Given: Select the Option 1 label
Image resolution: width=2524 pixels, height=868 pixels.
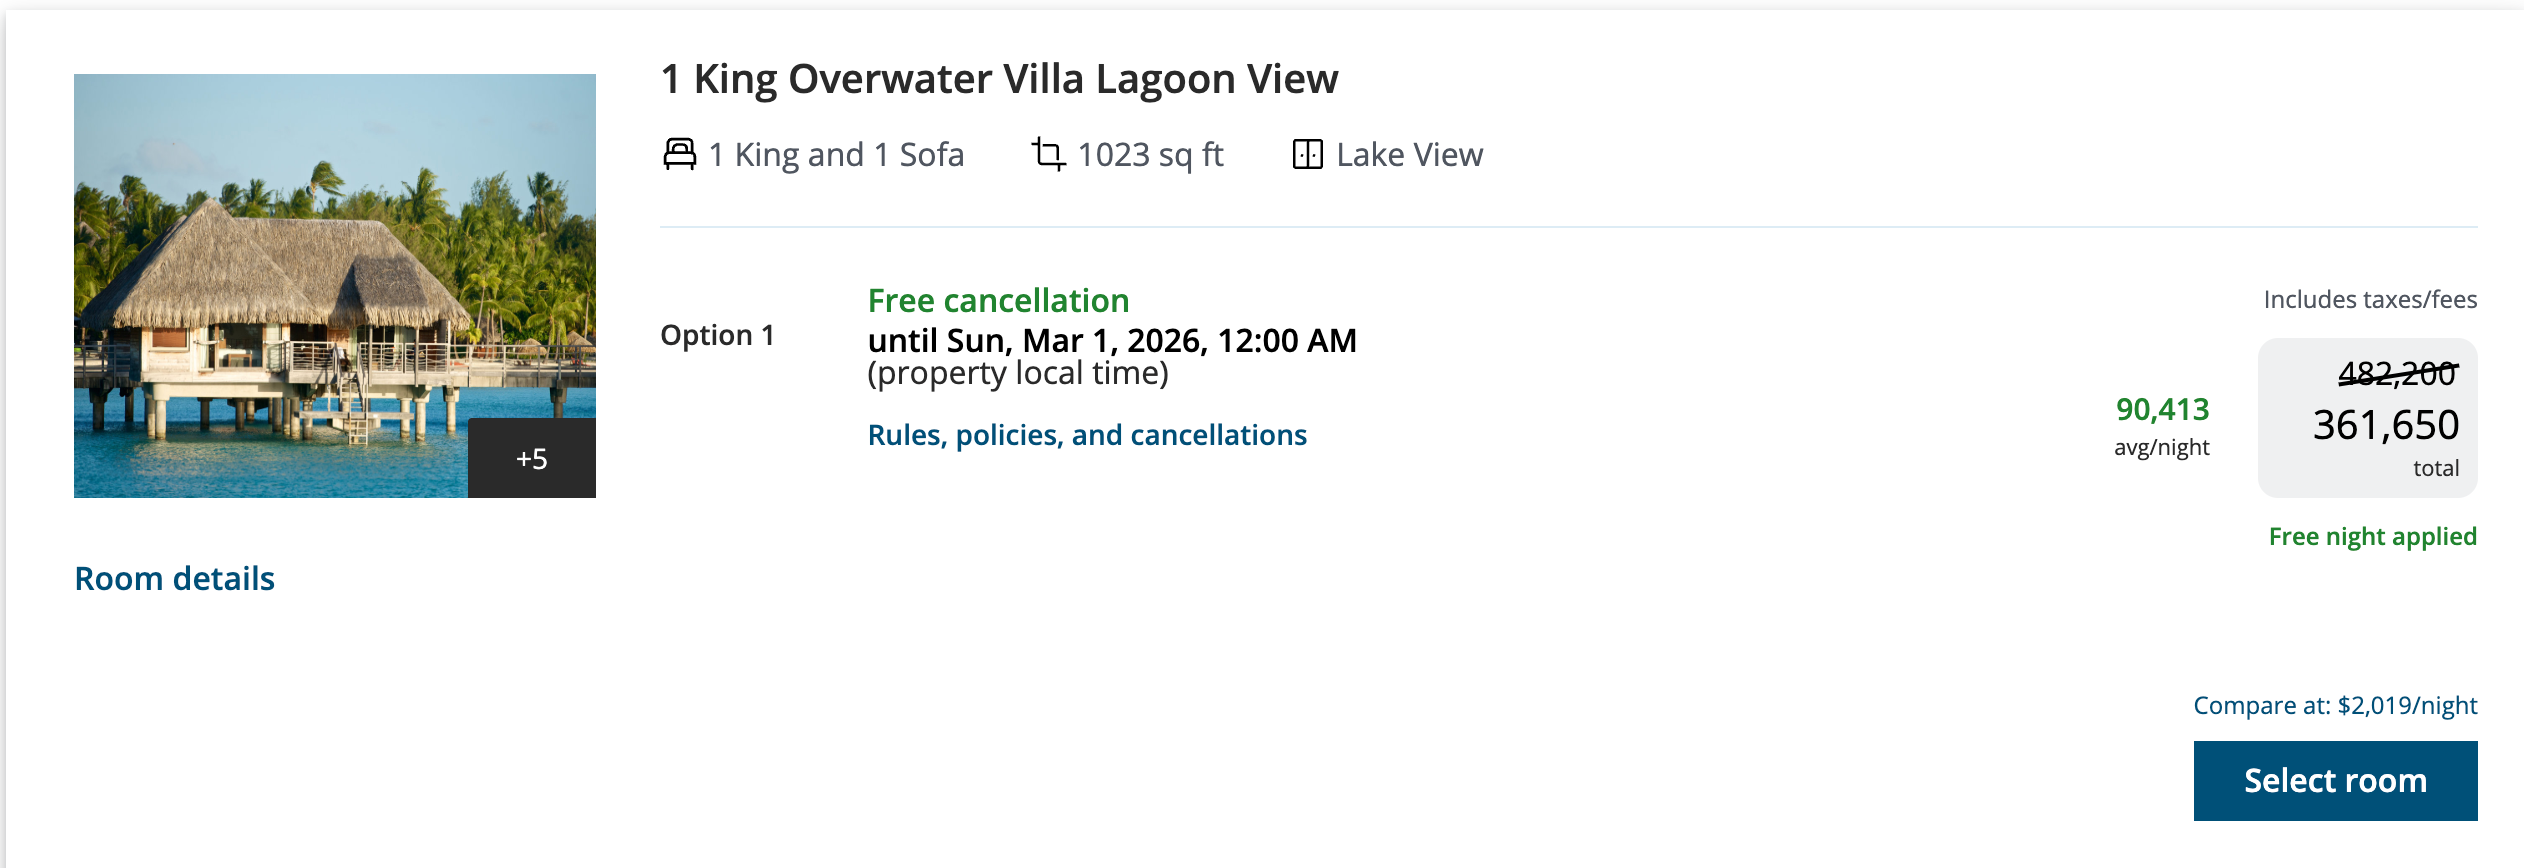Looking at the screenshot, I should coord(717,335).
